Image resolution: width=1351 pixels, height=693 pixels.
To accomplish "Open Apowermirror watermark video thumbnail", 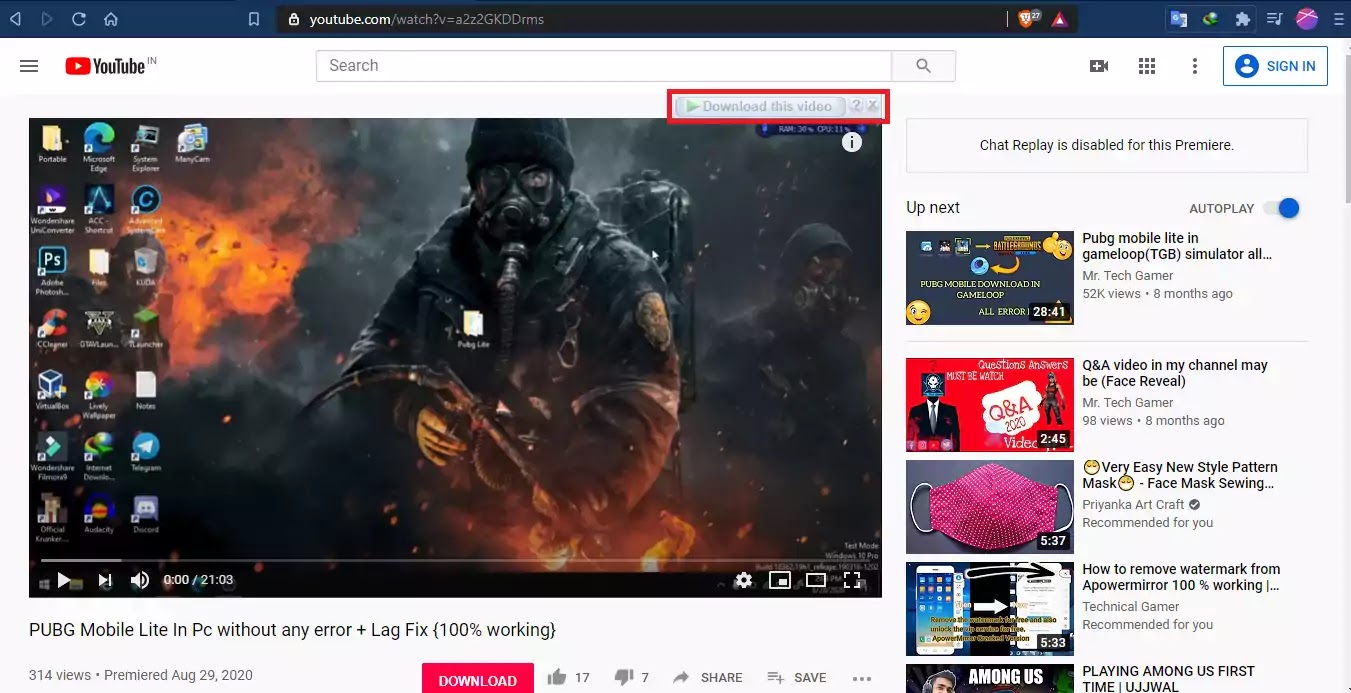I will (x=989, y=609).
